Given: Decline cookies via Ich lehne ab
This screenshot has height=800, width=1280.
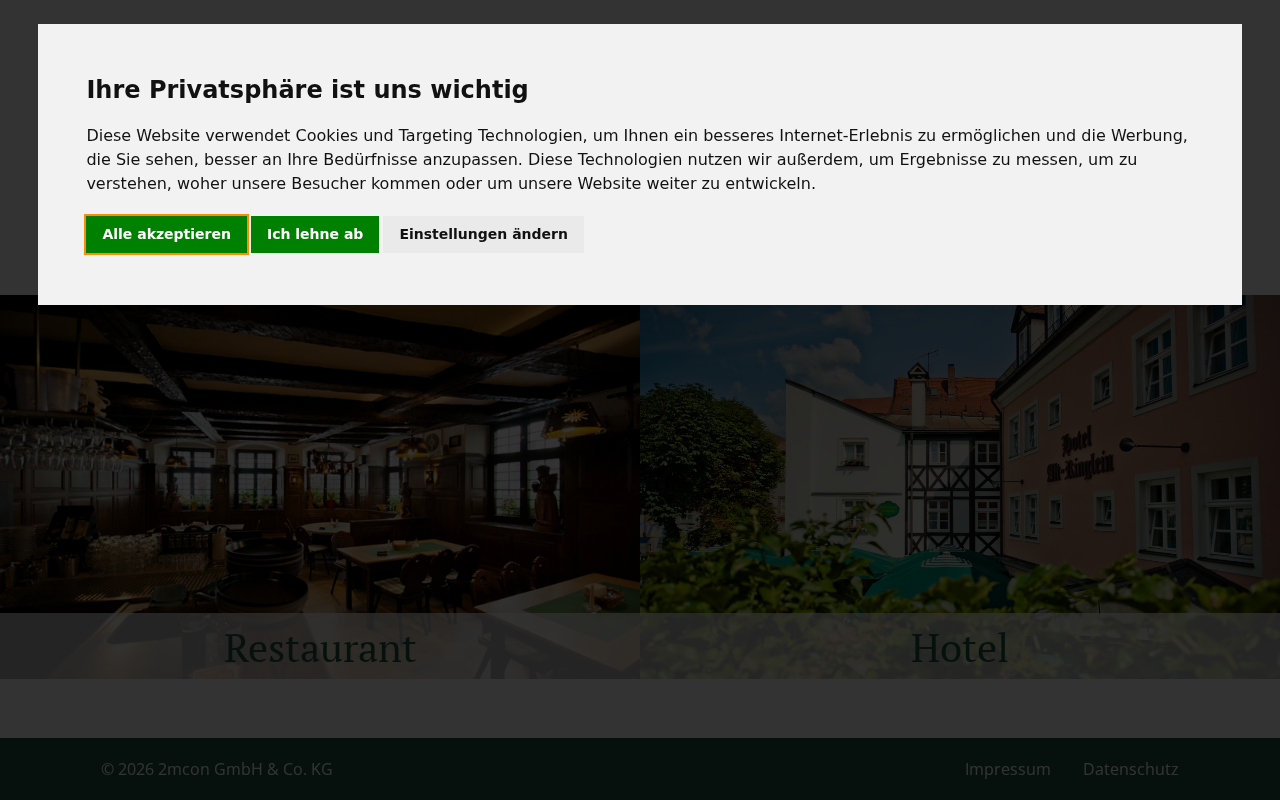Looking at the screenshot, I should tap(315, 235).
